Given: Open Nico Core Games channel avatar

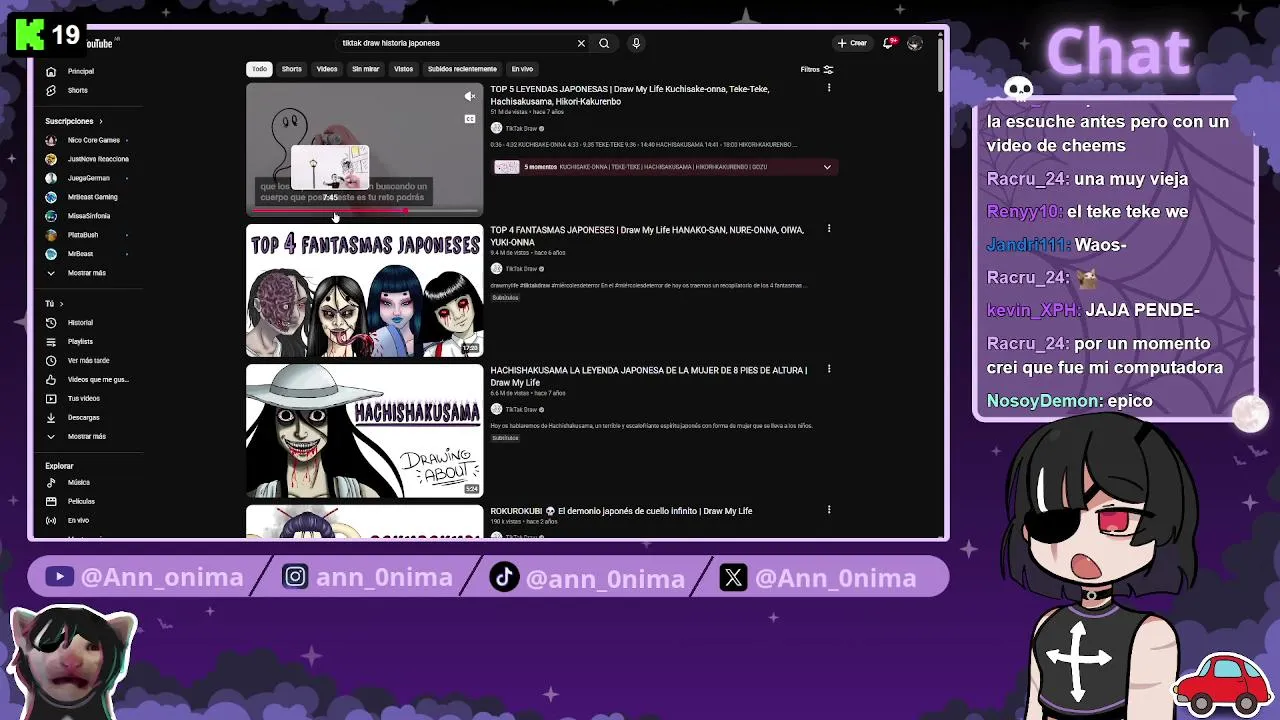Looking at the screenshot, I should pyautogui.click(x=51, y=140).
